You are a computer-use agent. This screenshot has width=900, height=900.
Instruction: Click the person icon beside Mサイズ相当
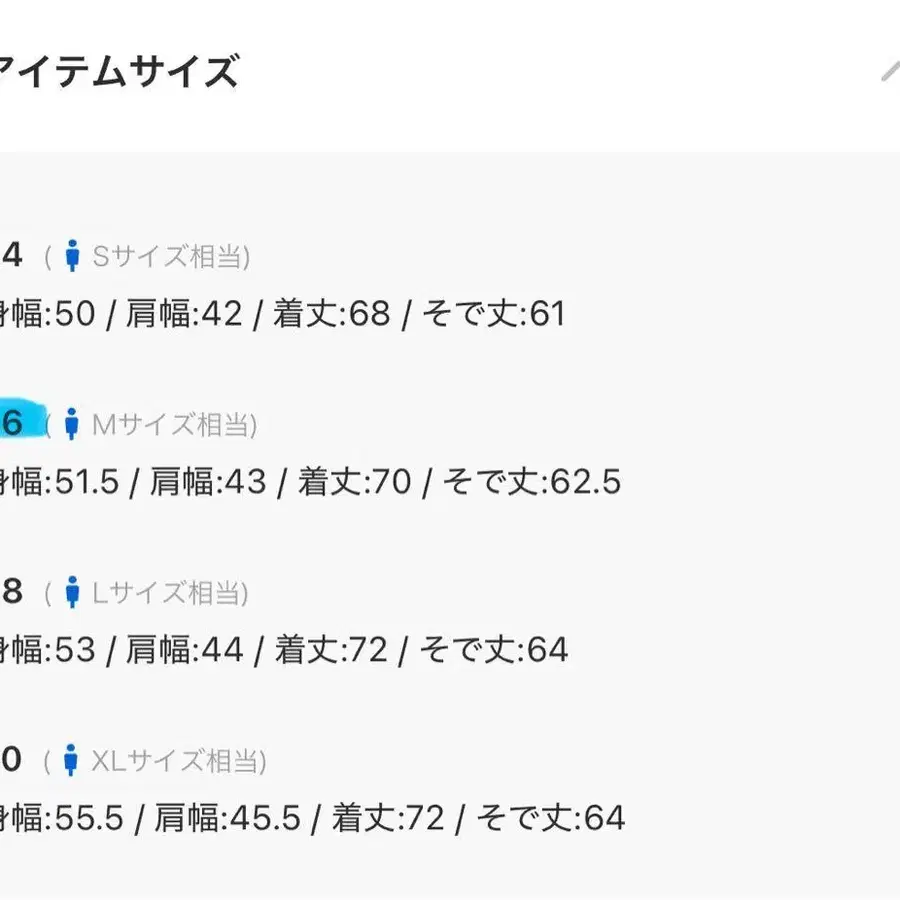71,425
